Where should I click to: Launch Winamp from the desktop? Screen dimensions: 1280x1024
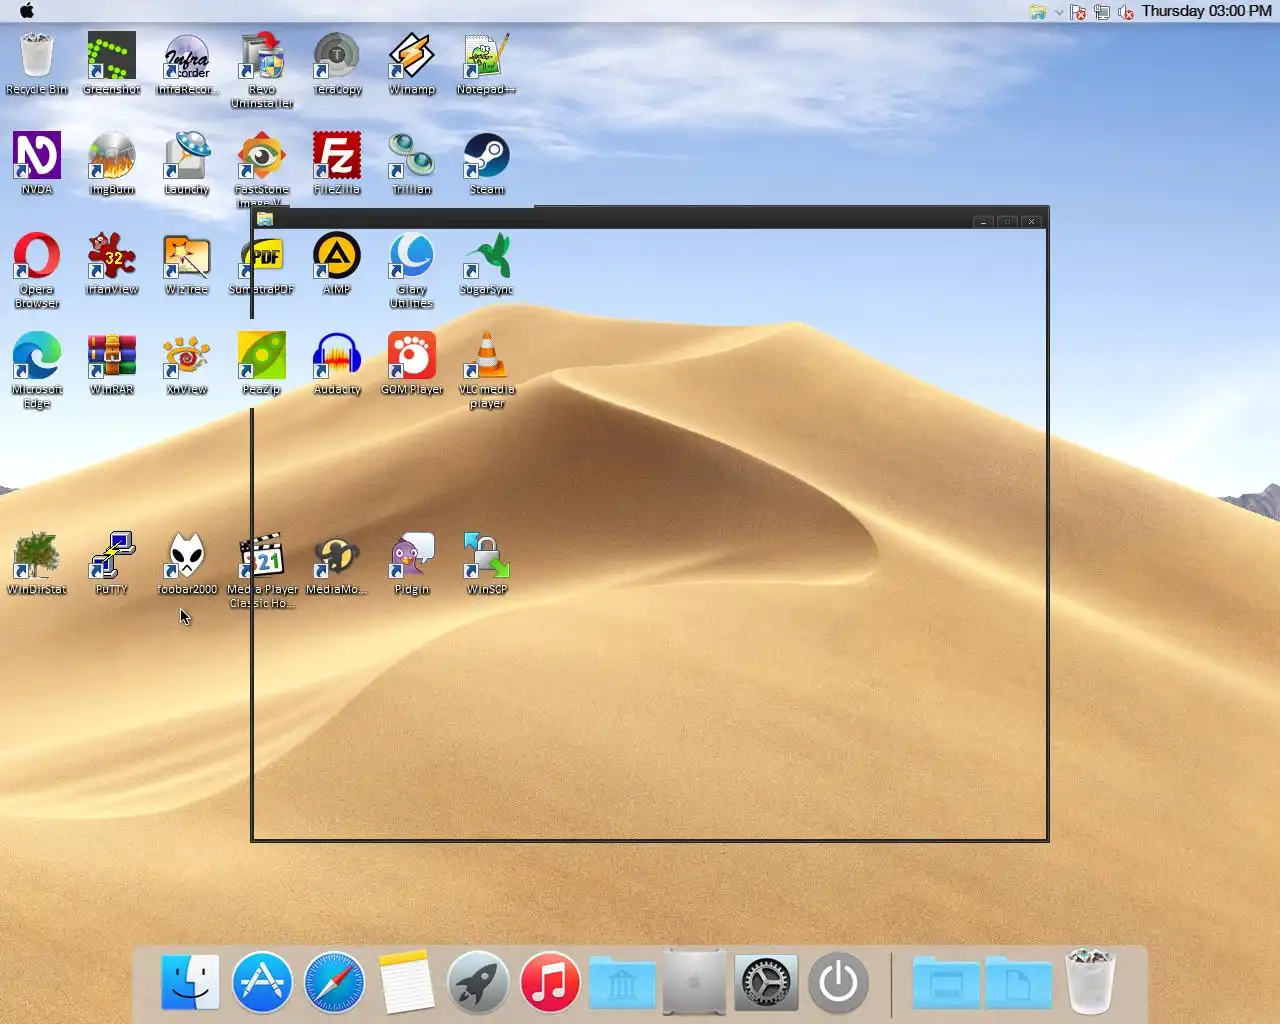[x=412, y=64]
